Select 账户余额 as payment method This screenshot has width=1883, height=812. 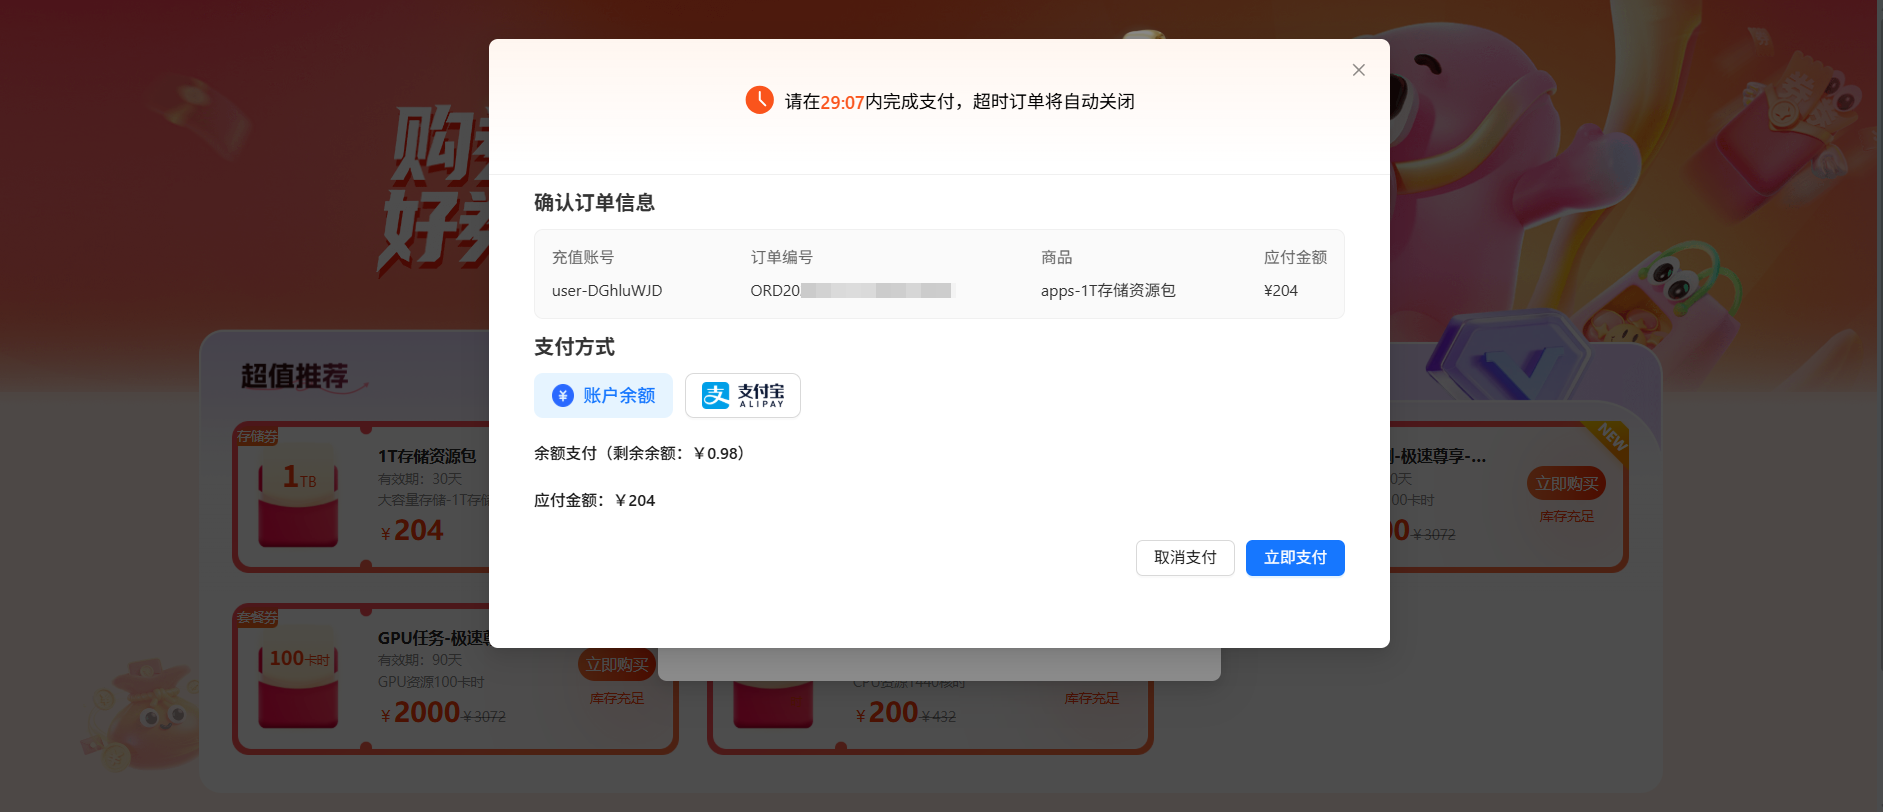[x=603, y=396]
